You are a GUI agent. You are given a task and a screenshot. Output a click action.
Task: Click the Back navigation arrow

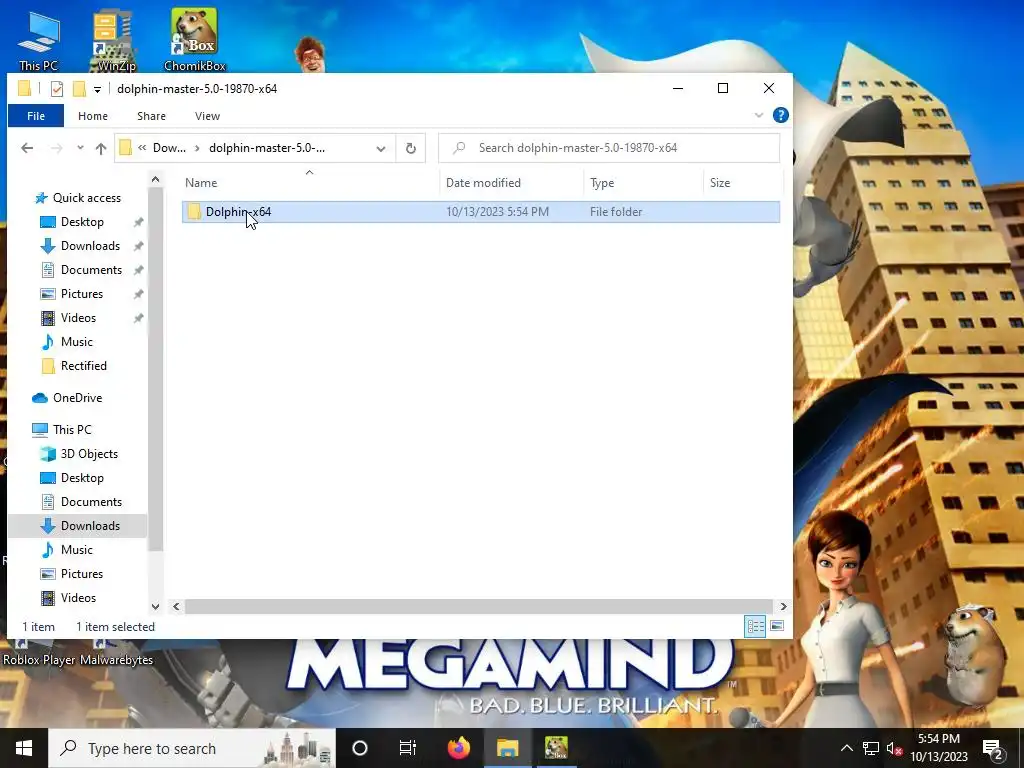(27, 148)
